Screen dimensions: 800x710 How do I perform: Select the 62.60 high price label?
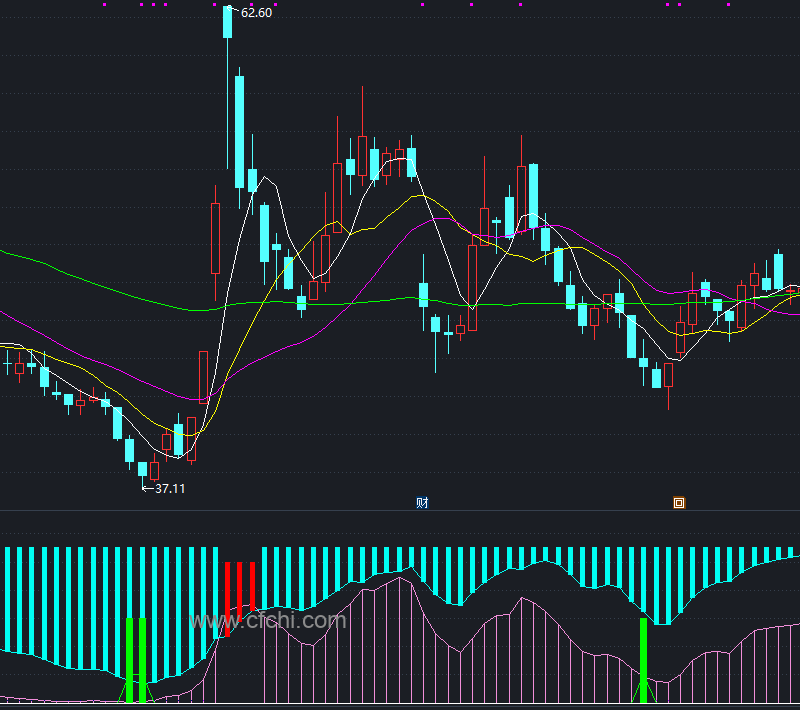point(256,13)
